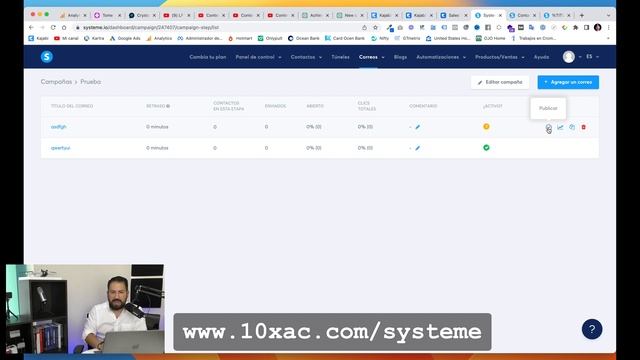Image resolution: width=640 pixels, height=360 pixels.
Task: Open a new browser tab with plus icon
Action: pyautogui.click(x=582, y=15)
